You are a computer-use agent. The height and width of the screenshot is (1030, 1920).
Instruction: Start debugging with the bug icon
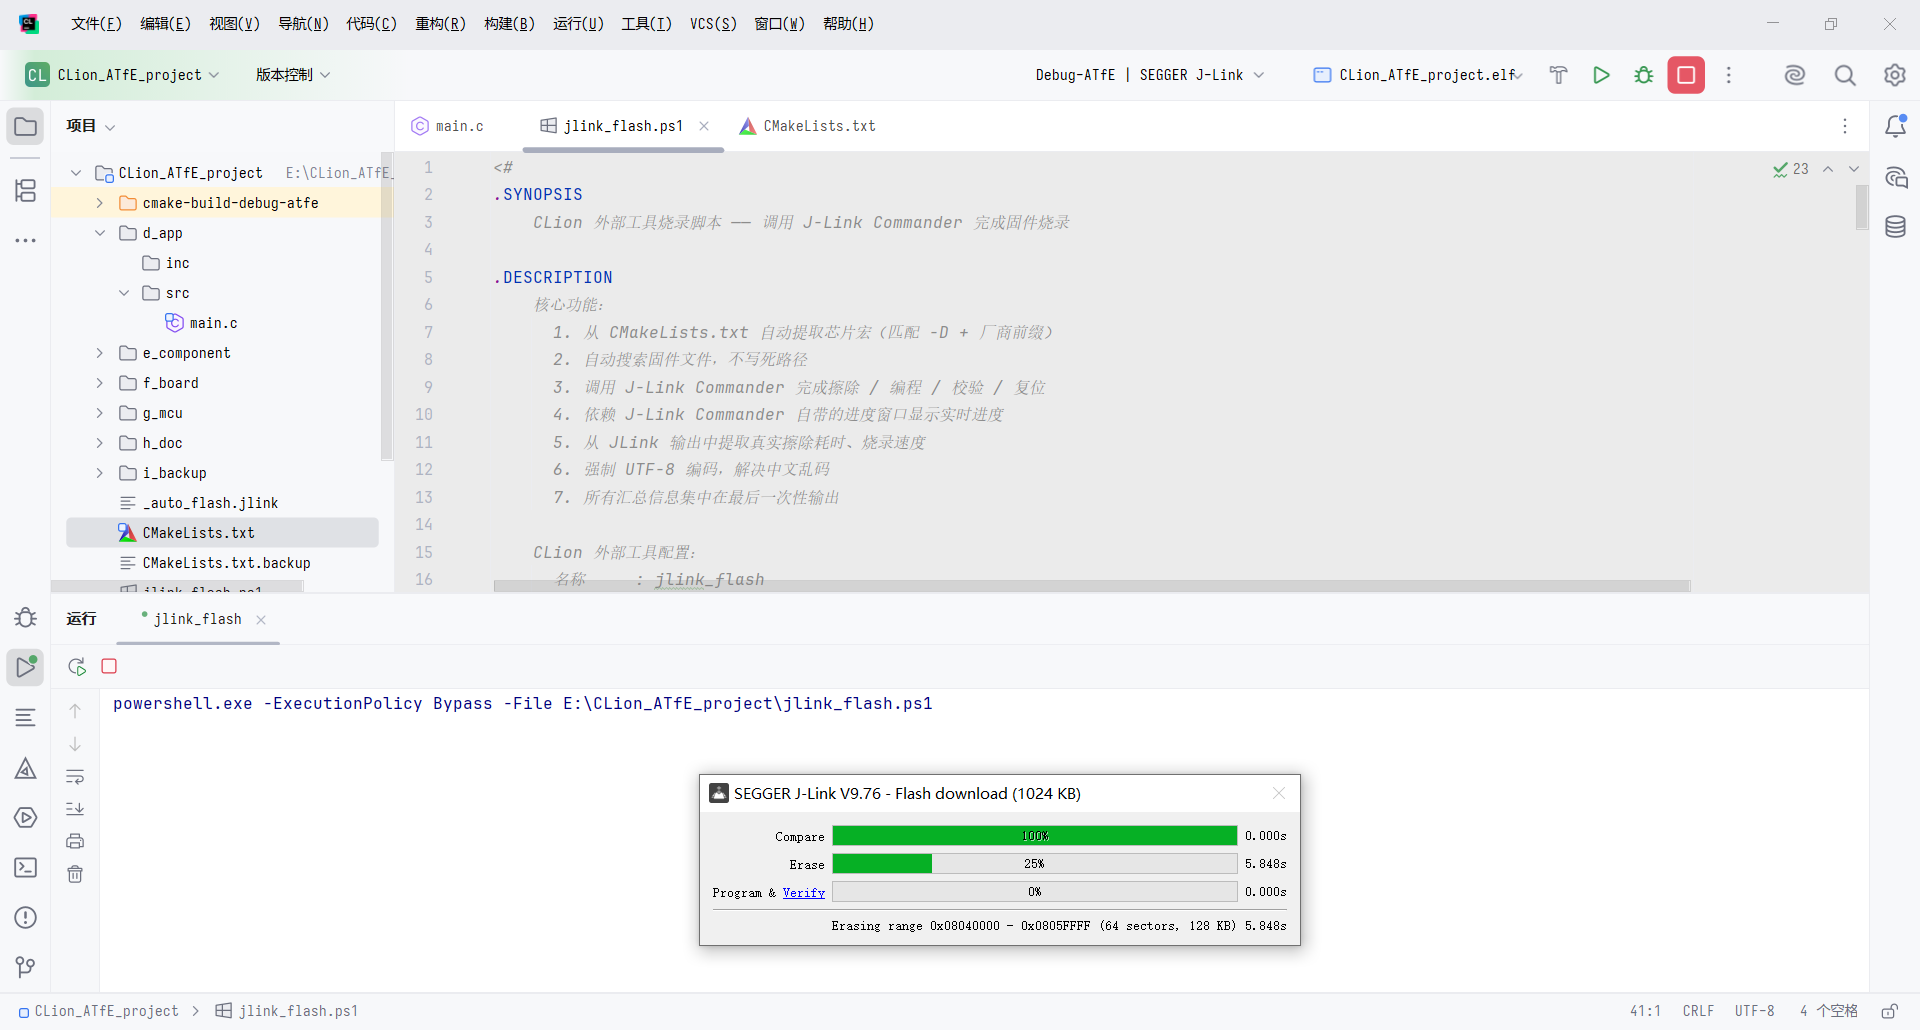click(1644, 75)
